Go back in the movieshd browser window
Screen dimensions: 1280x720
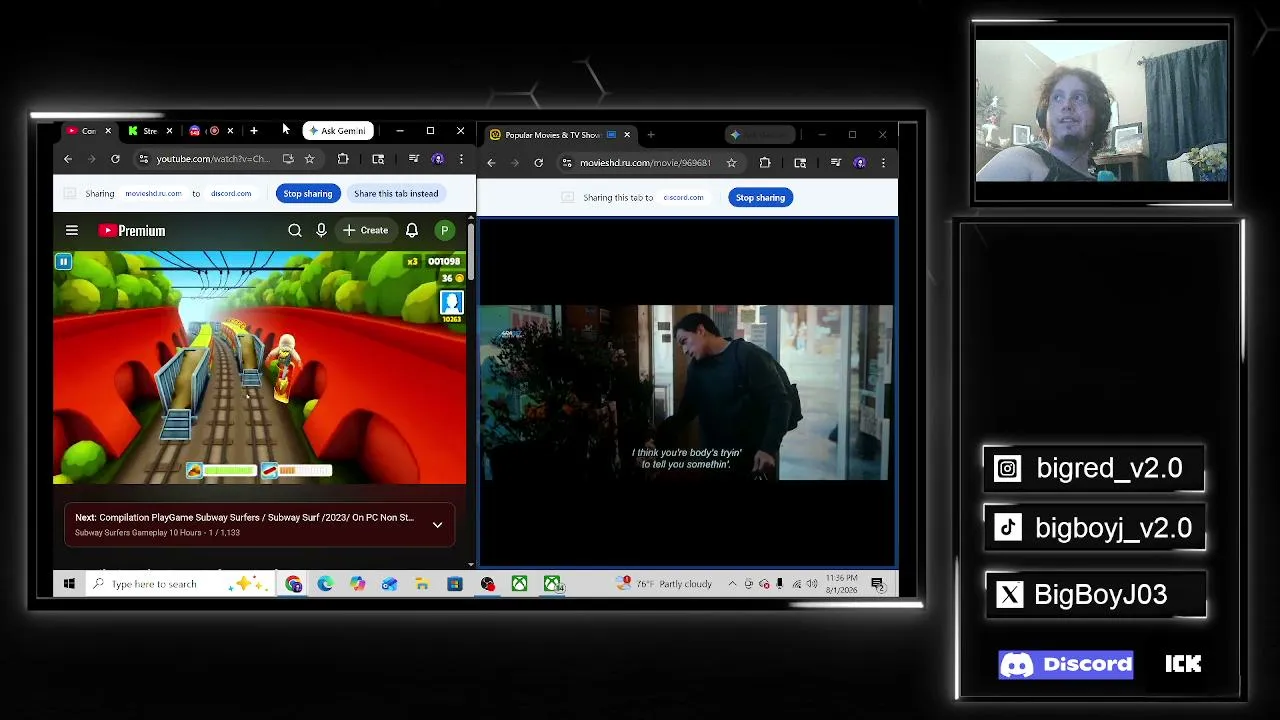coord(491,163)
